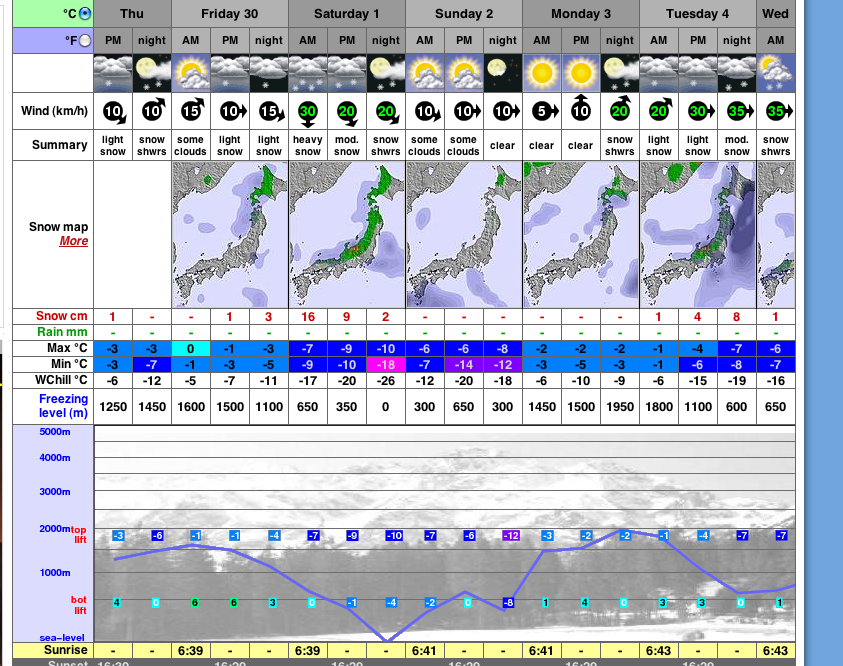Click the Saturday night pink -18 min temperature
This screenshot has height=666, width=843.
tap(386, 364)
